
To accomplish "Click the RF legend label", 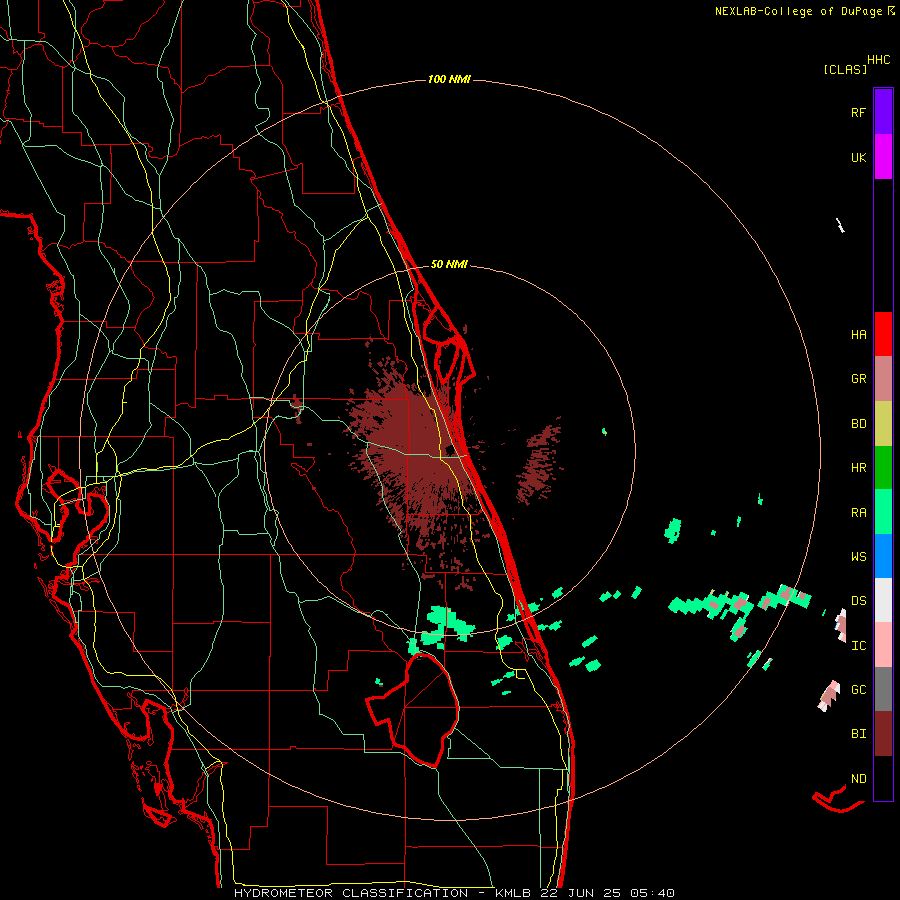I will (x=858, y=112).
